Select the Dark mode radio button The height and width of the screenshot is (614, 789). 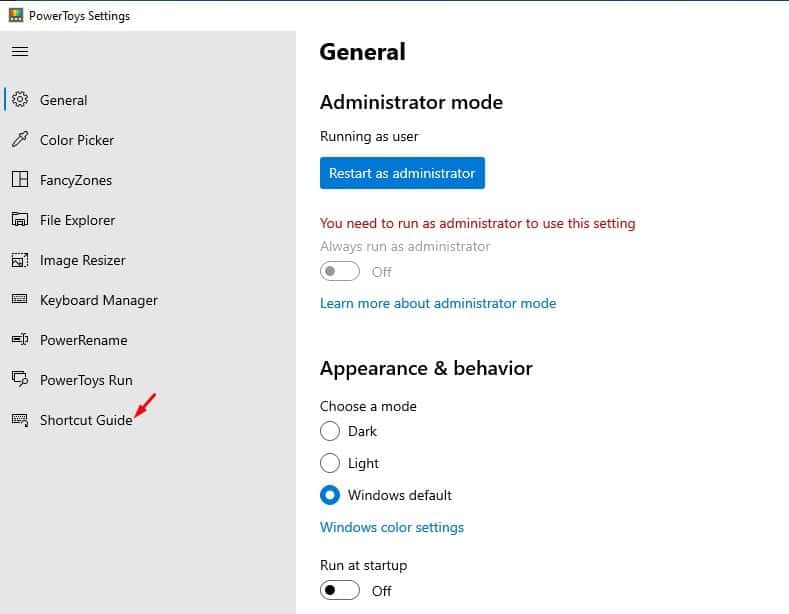(330, 431)
